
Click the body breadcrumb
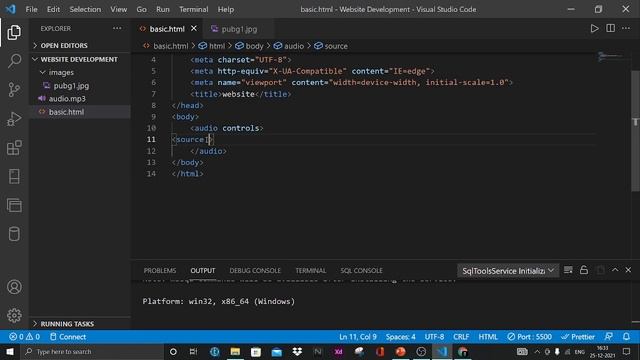pyautogui.click(x=249, y=46)
